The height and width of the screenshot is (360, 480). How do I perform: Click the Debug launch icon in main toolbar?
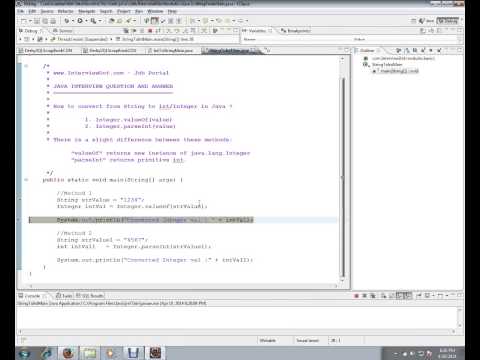tap(67, 21)
